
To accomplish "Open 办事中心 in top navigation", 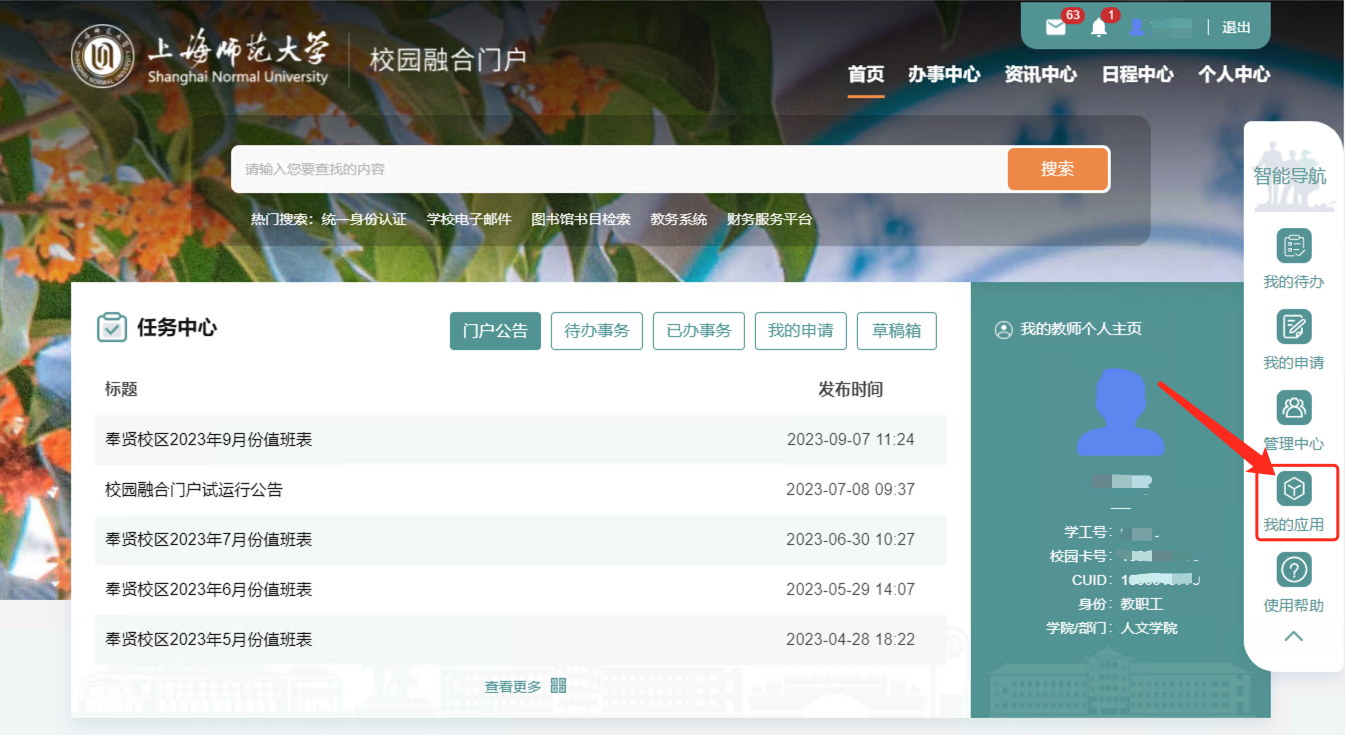I will 944,74.
